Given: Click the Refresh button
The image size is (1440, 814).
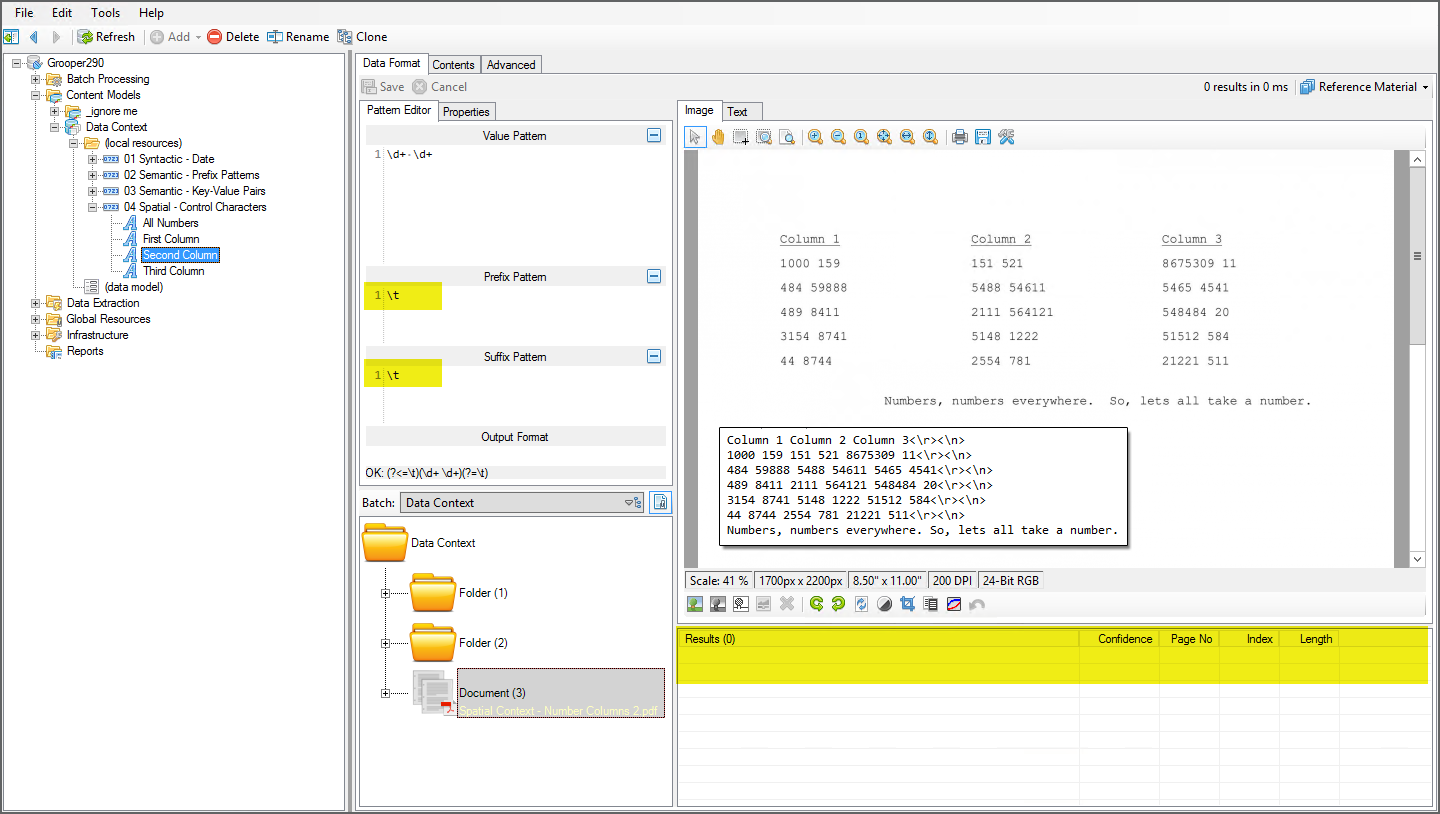Looking at the screenshot, I should coord(106,37).
